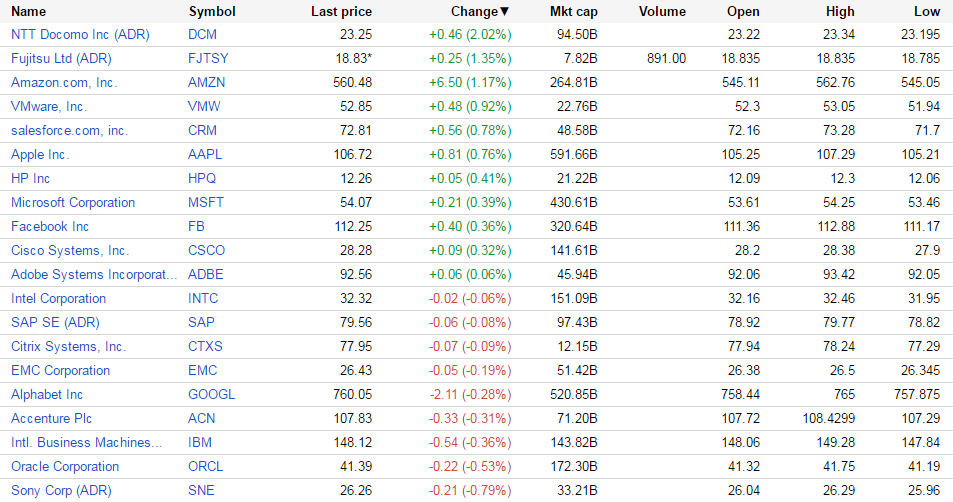This screenshot has height=502, width=953.
Task: Open NTT Docomo Inc (ADR) link
Action: [x=79, y=34]
